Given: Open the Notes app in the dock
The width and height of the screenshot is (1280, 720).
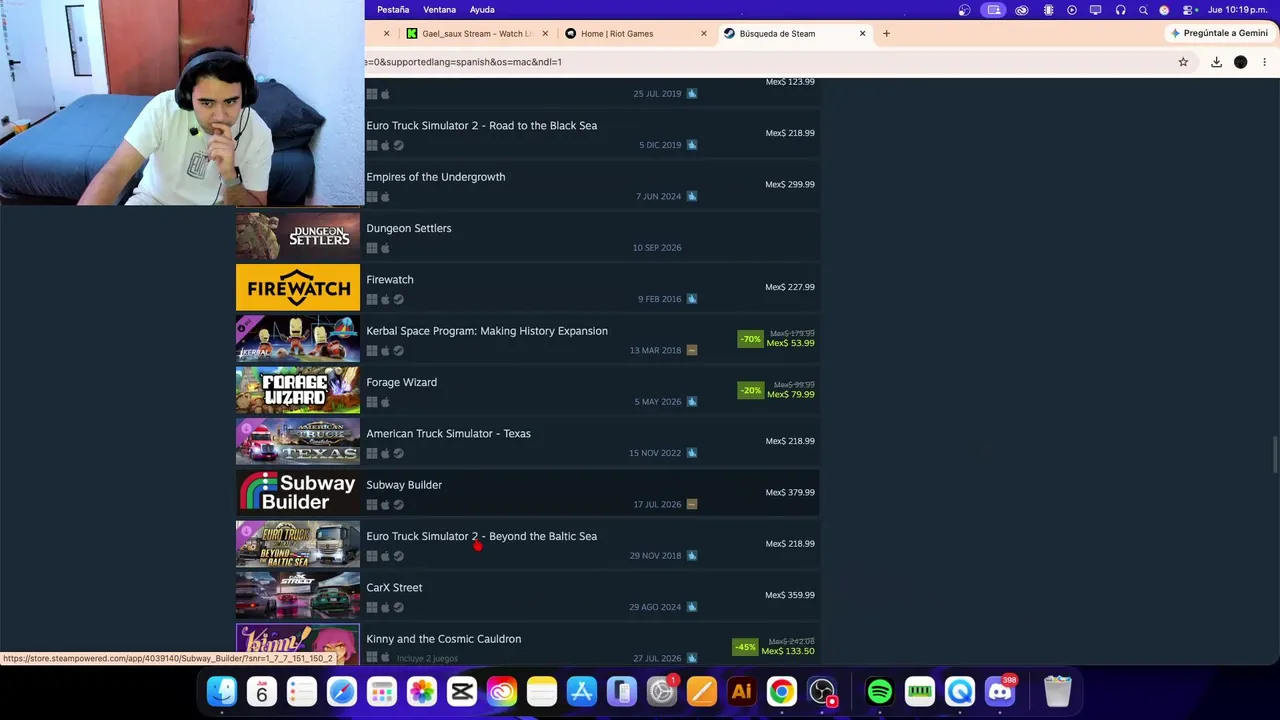Looking at the screenshot, I should (x=542, y=691).
